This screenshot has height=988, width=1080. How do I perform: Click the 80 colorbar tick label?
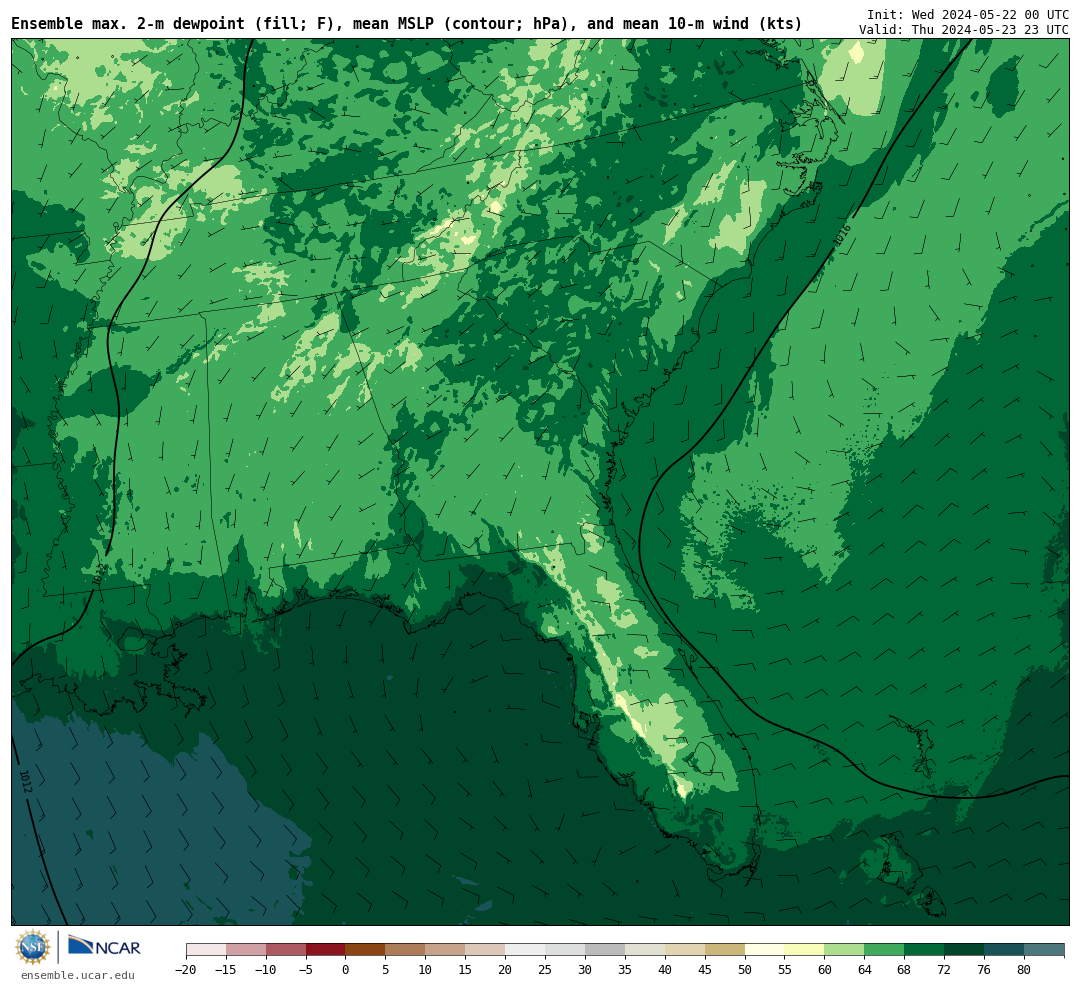pyautogui.click(x=1025, y=970)
